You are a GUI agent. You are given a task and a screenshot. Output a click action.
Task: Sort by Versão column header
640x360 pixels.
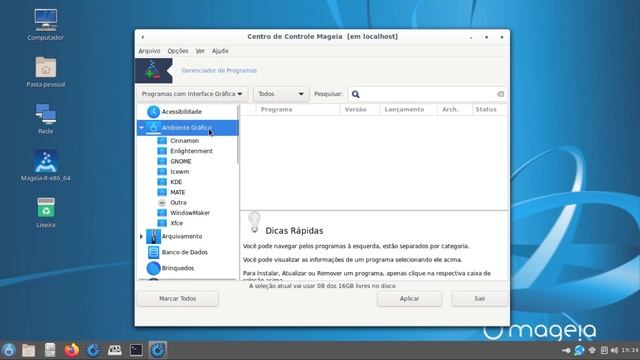click(x=360, y=109)
